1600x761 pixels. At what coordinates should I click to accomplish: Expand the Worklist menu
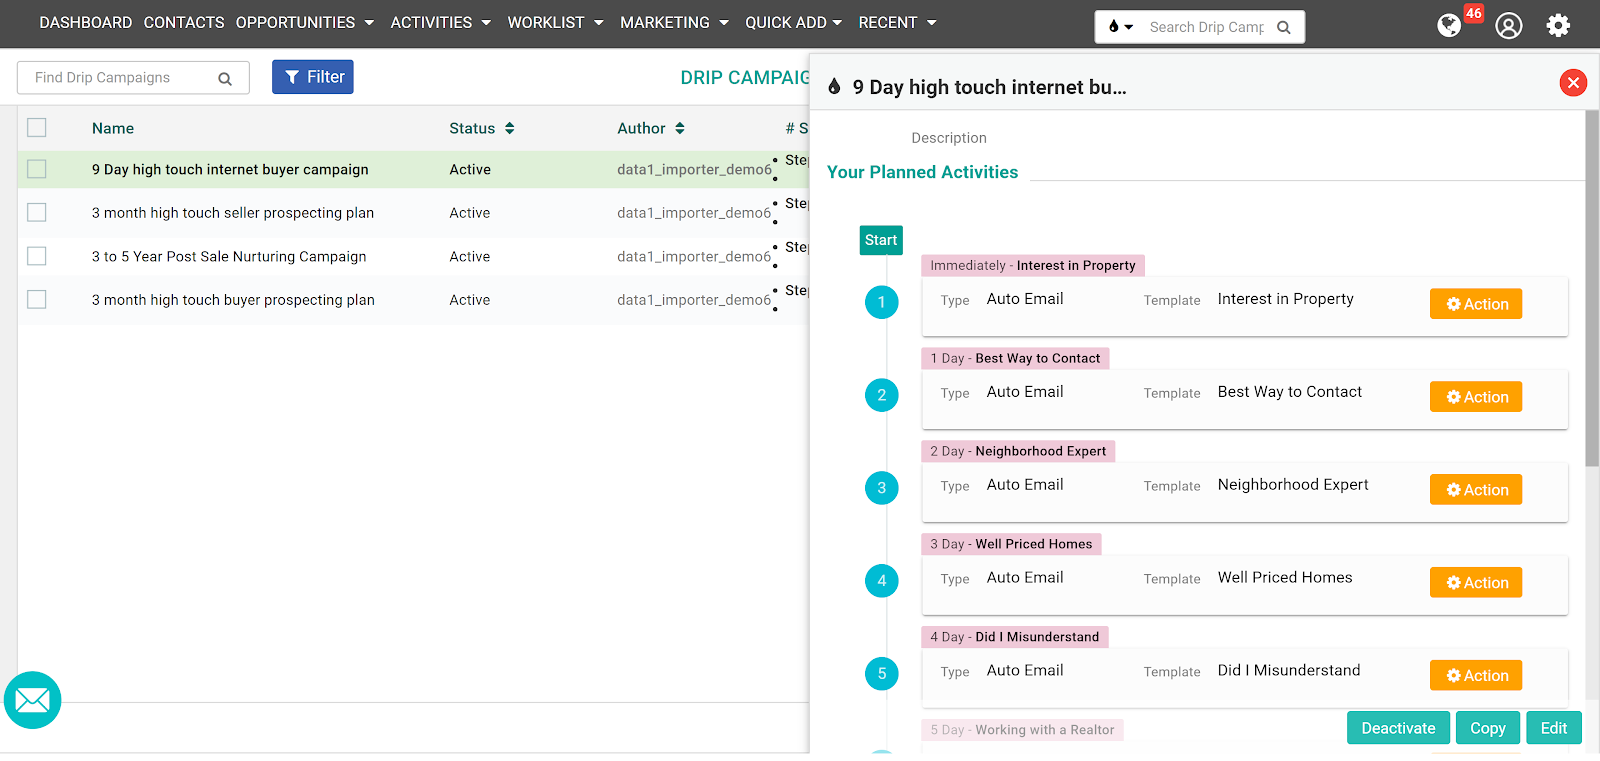556,22
